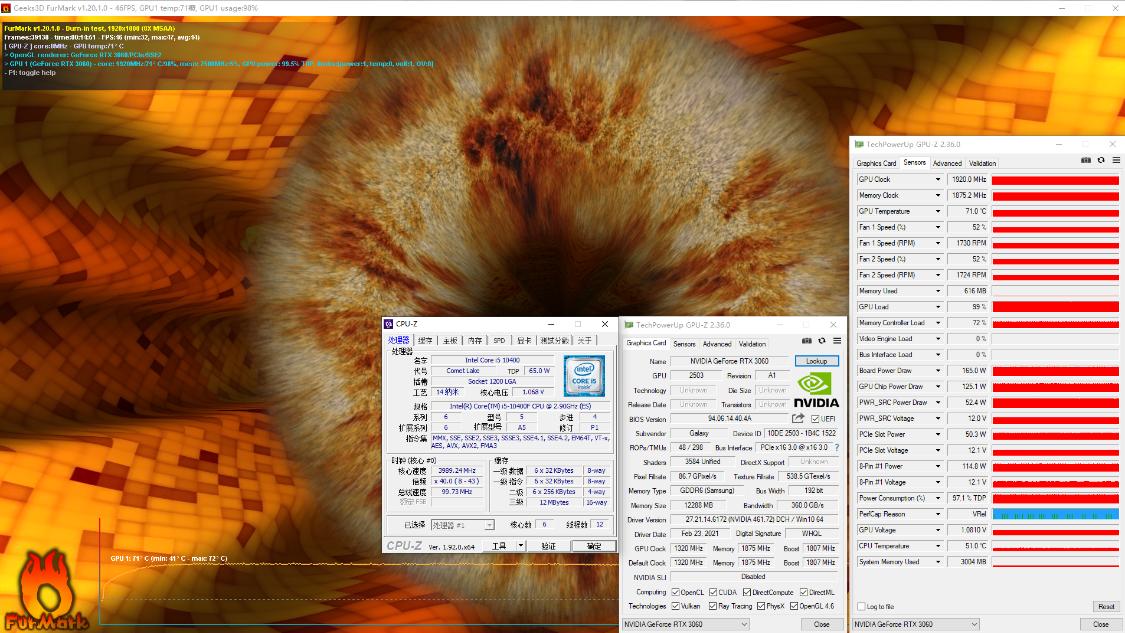The image size is (1125, 633).
Task: Open the hamburger menu icon in GPU-Z Sensors window
Action: 1115,162
